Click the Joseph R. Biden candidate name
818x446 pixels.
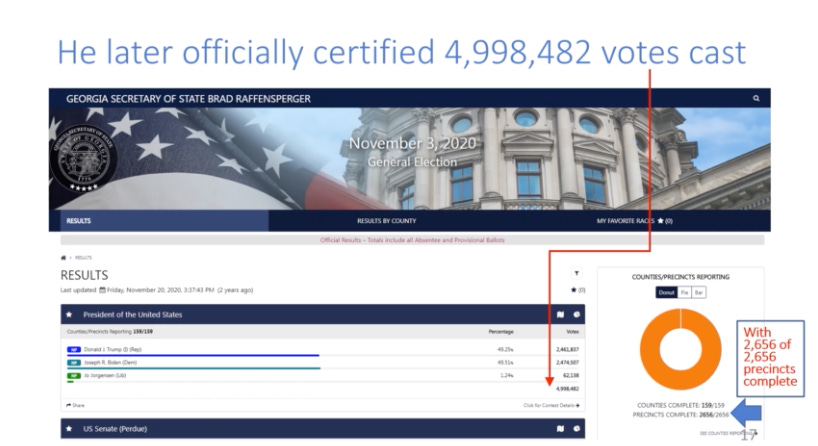point(110,363)
